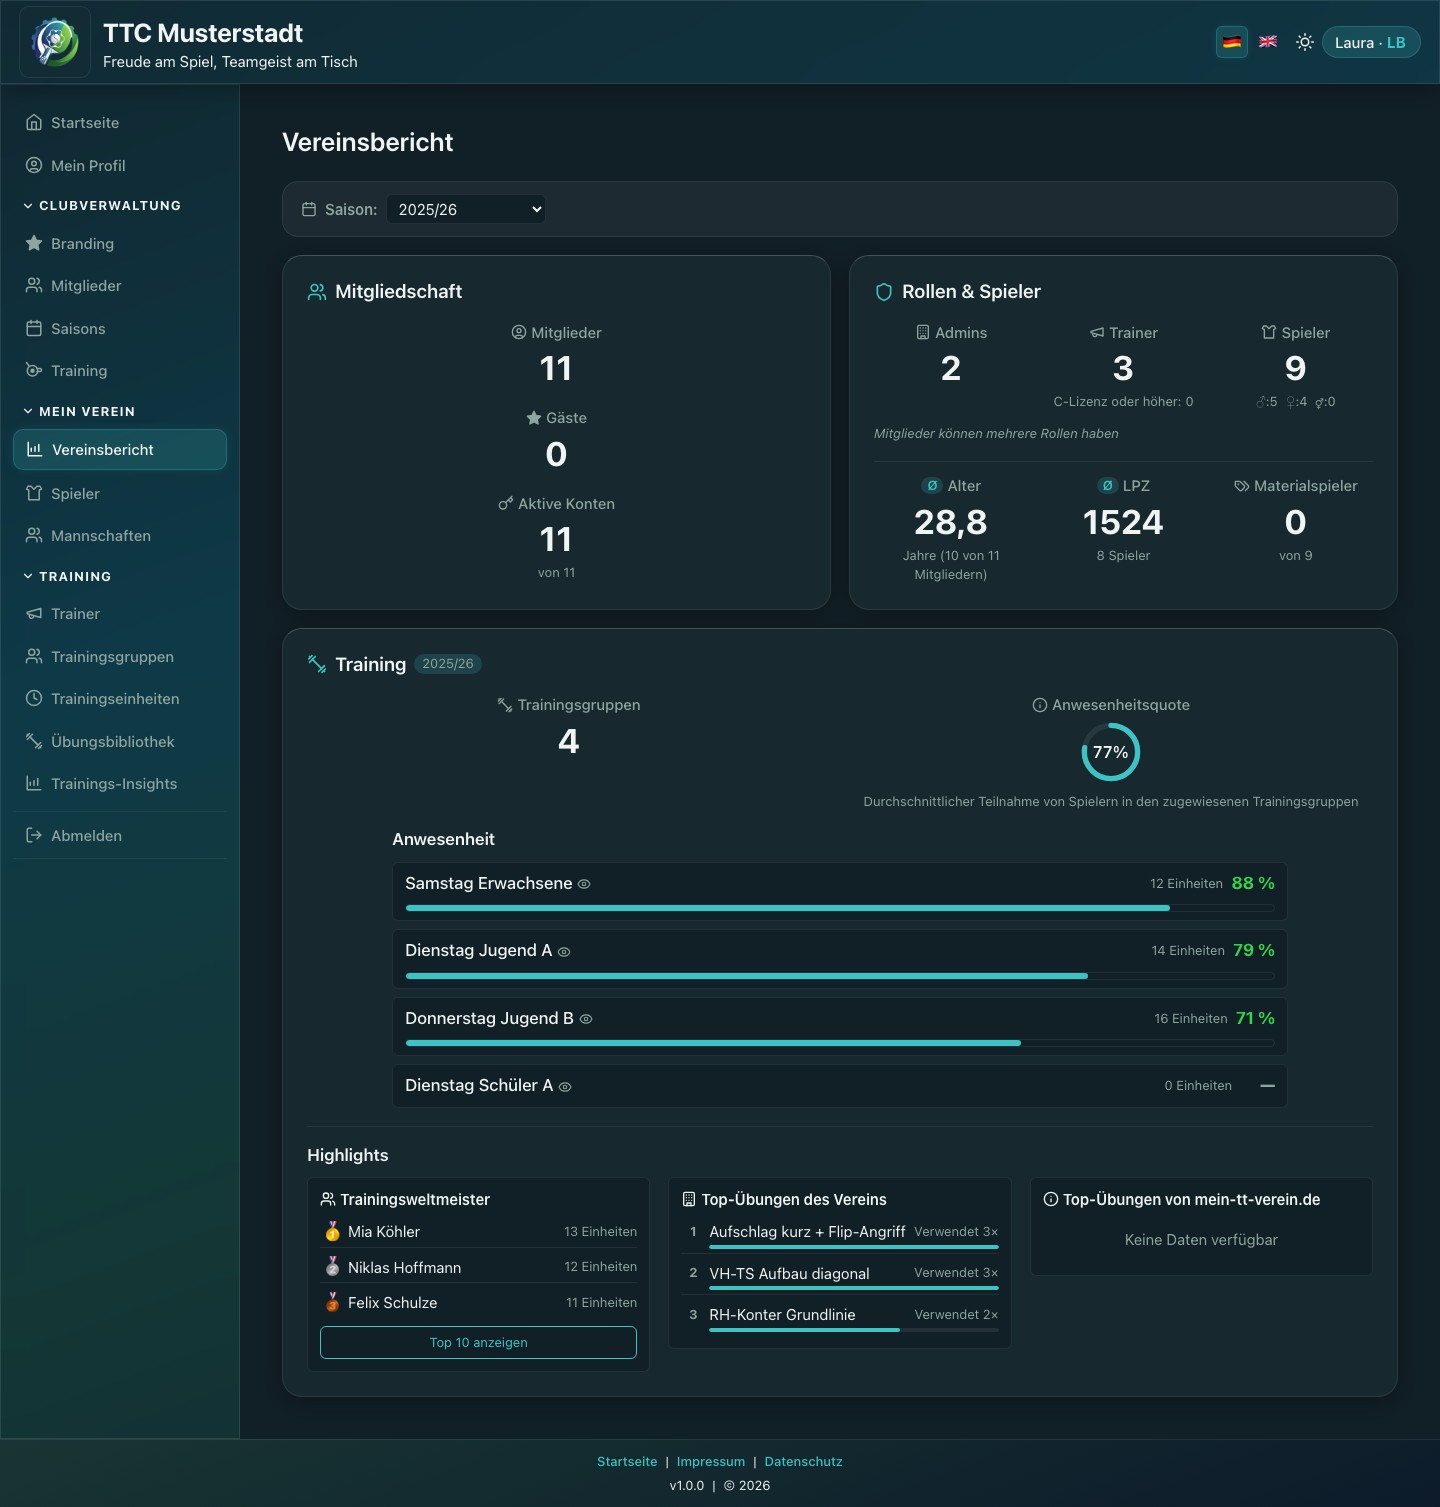Viewport: 1440px width, 1507px height.
Task: Click the TTC Musterstadt club logo
Action: (x=55, y=42)
